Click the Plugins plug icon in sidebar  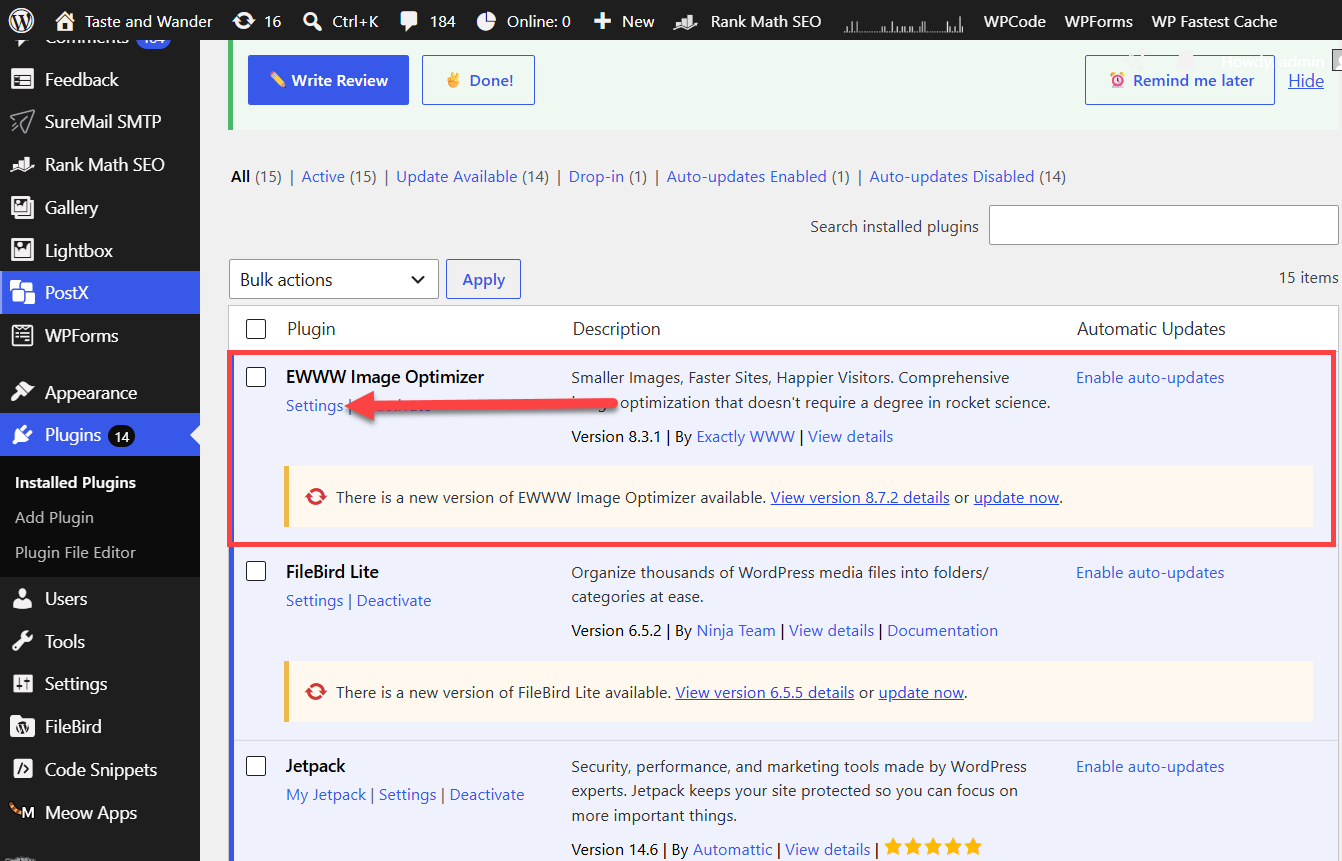[x=22, y=435]
